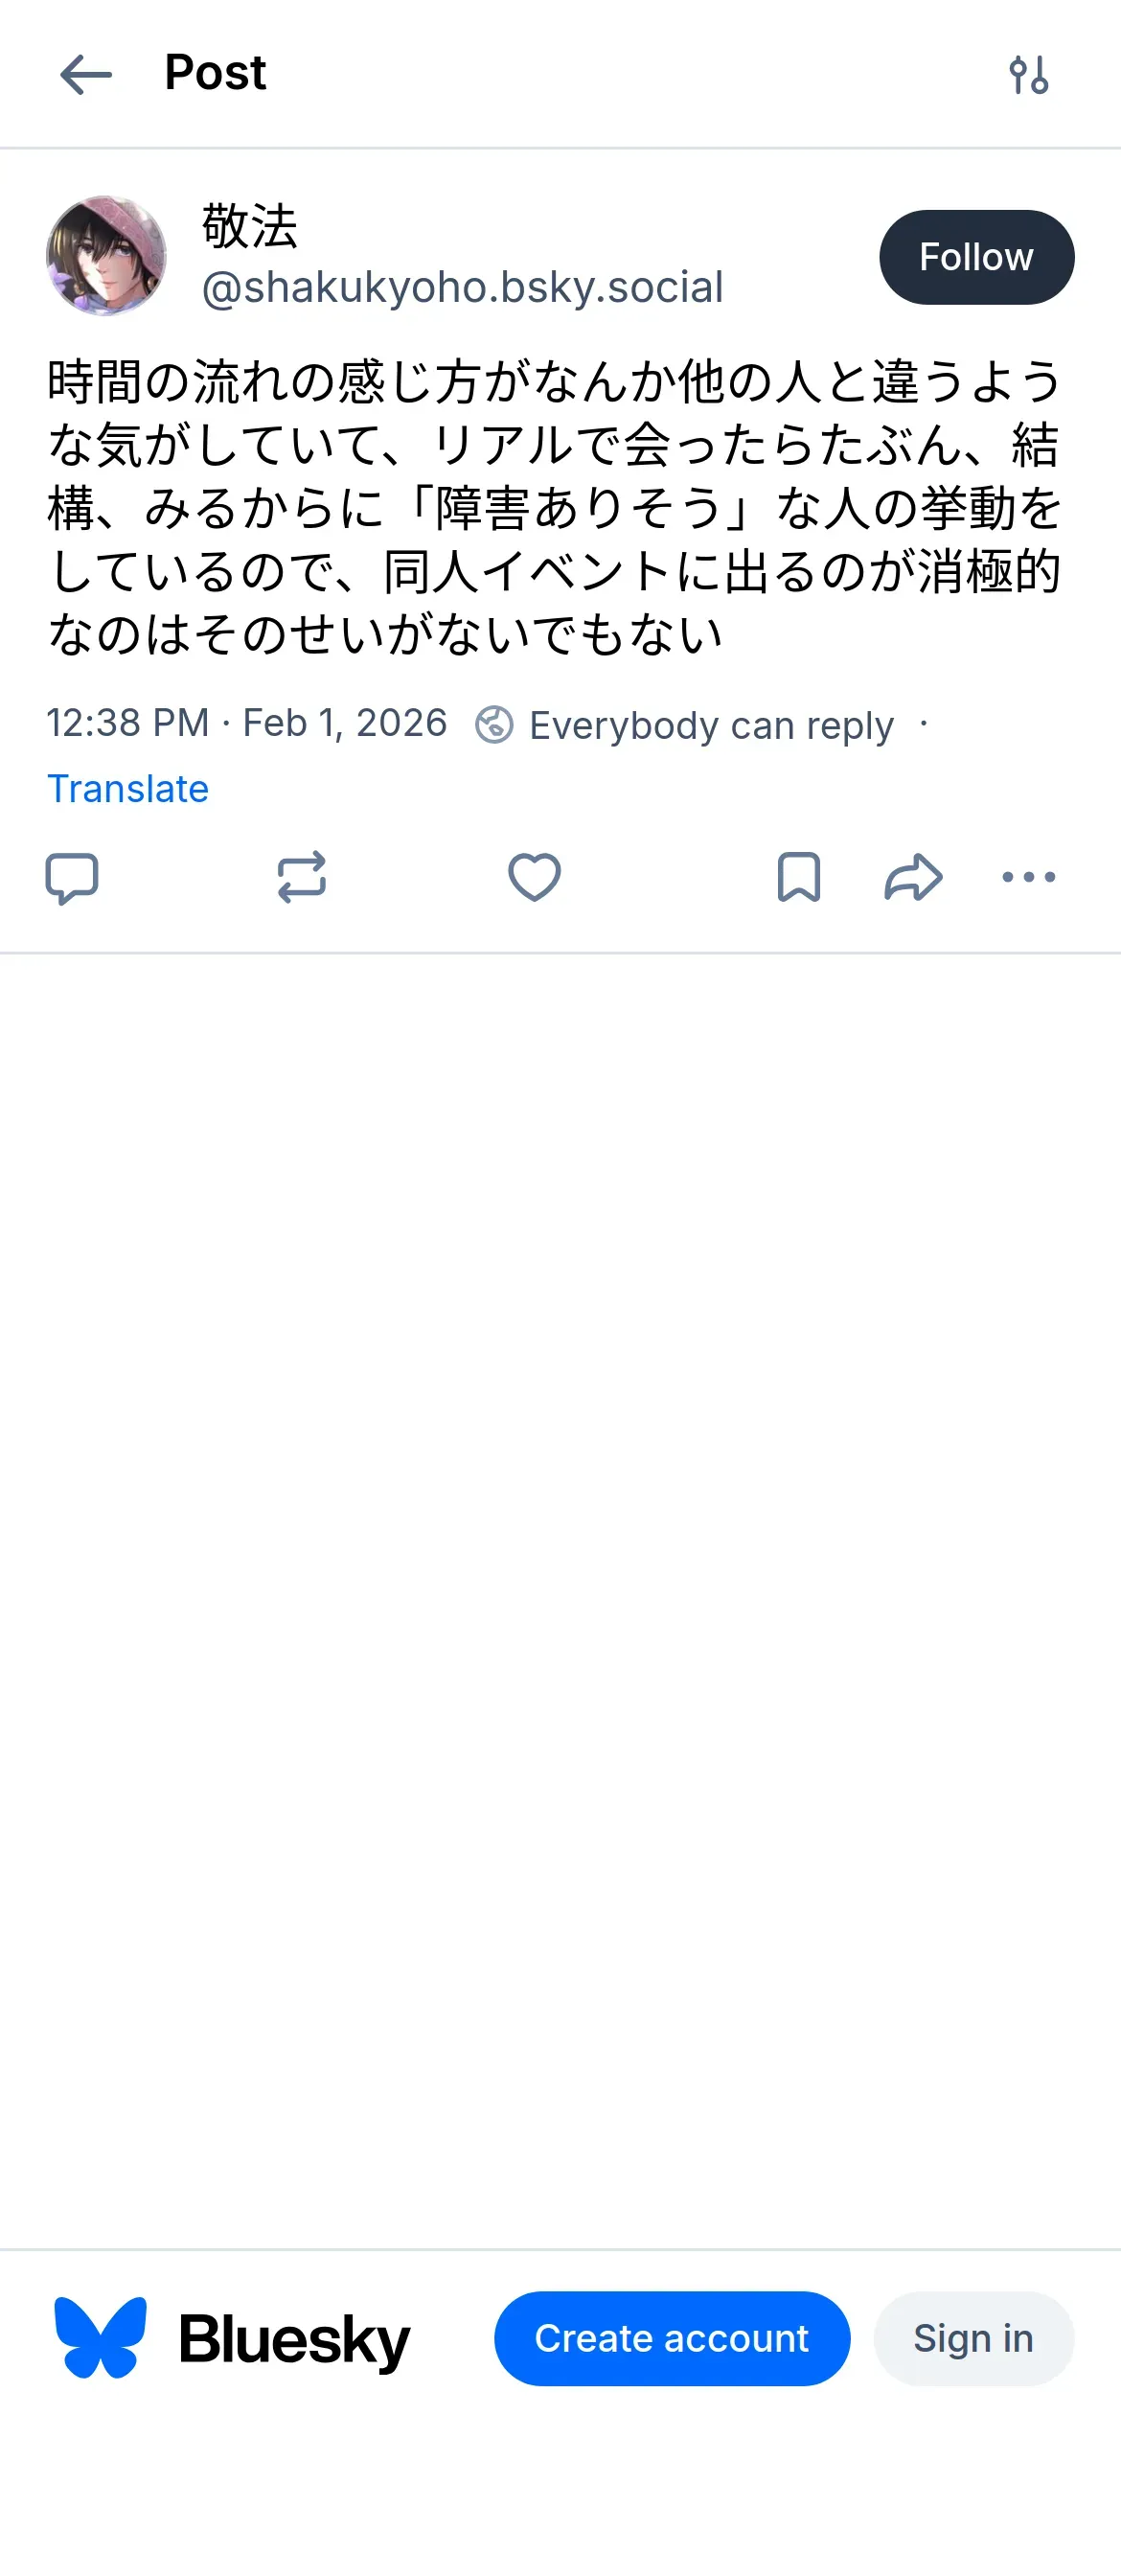Click the reply speech bubble icon

[72, 878]
